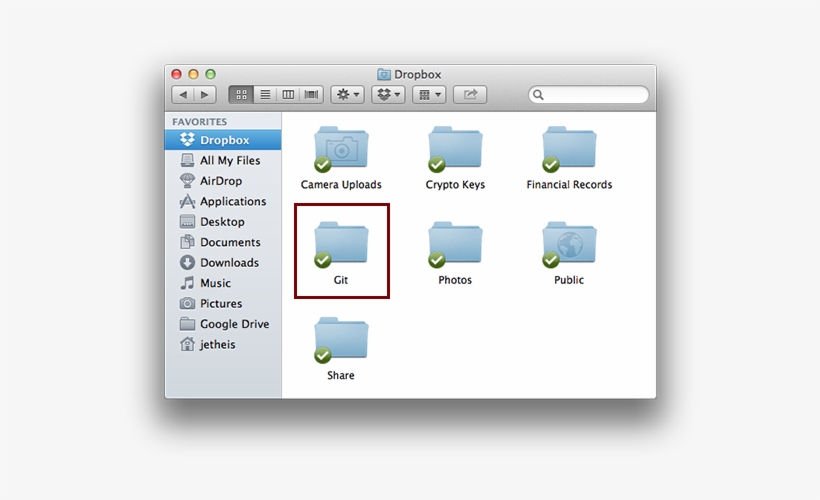The width and height of the screenshot is (820, 500).
Task: Select Google Drive in the sidebar
Action: point(223,324)
